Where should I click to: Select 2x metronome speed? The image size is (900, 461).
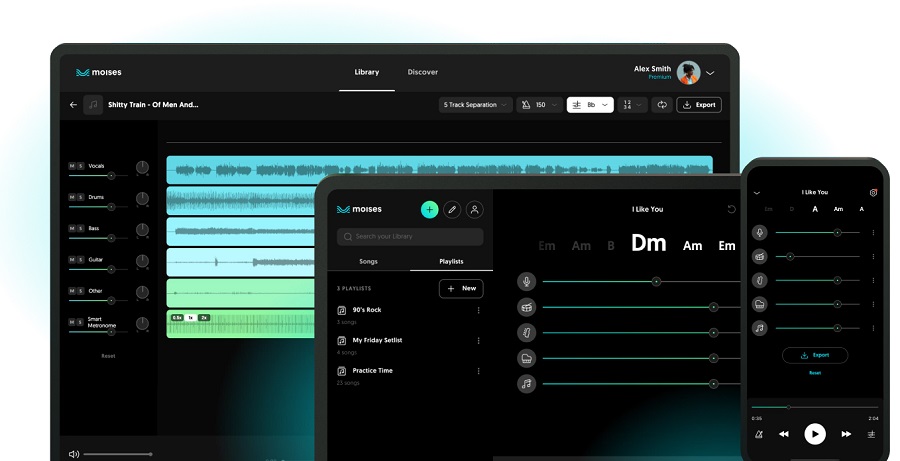(204, 317)
